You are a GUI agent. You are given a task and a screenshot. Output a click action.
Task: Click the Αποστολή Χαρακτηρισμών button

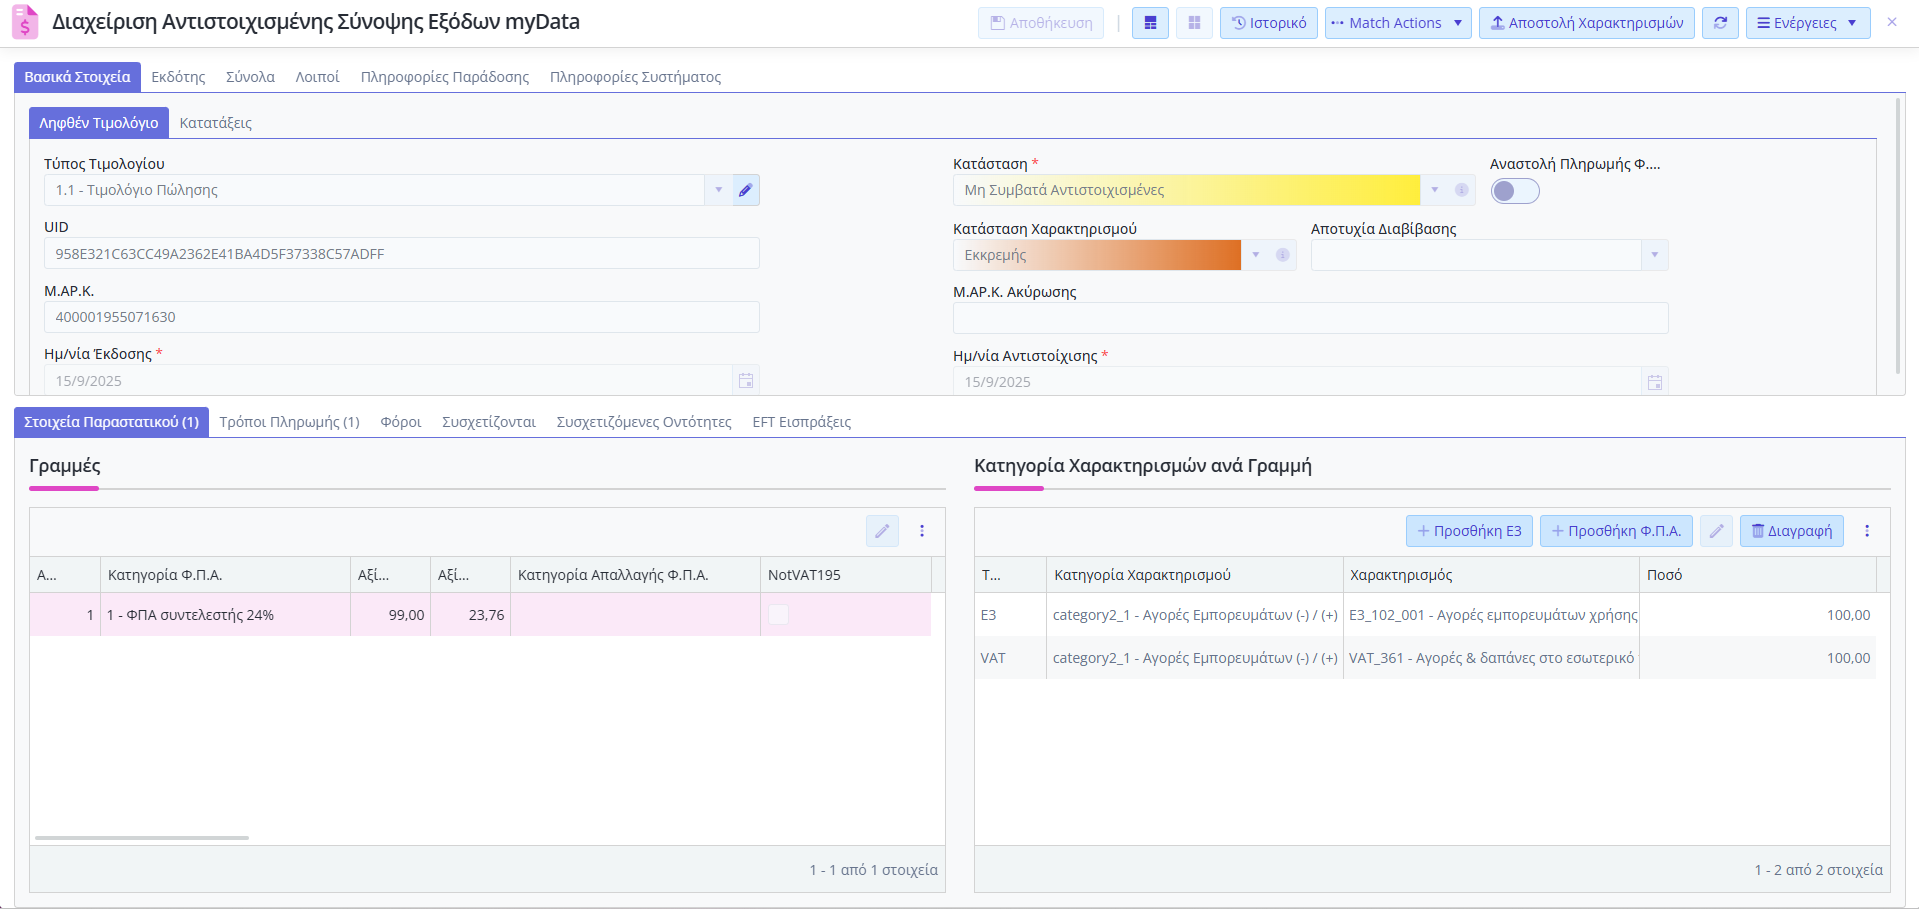point(1586,23)
